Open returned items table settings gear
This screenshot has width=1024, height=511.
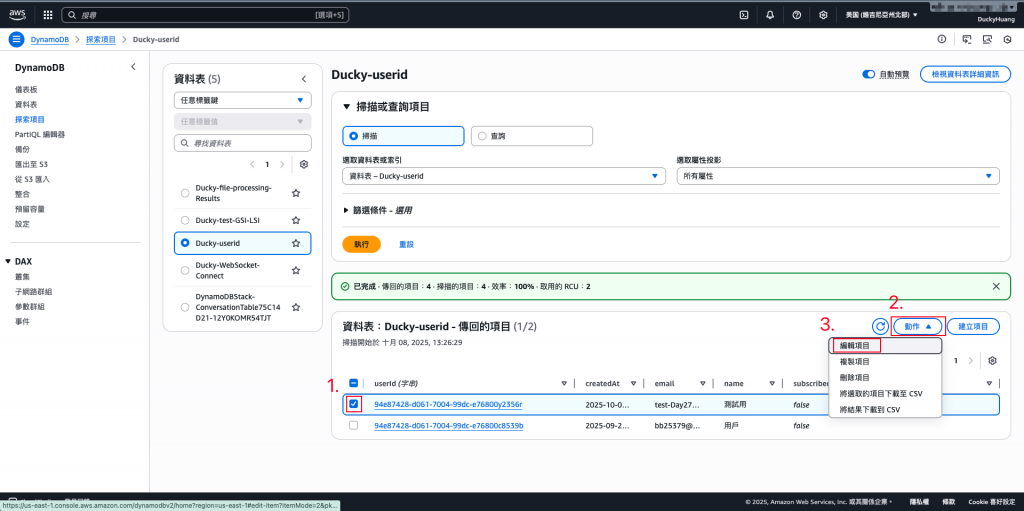[x=993, y=361]
